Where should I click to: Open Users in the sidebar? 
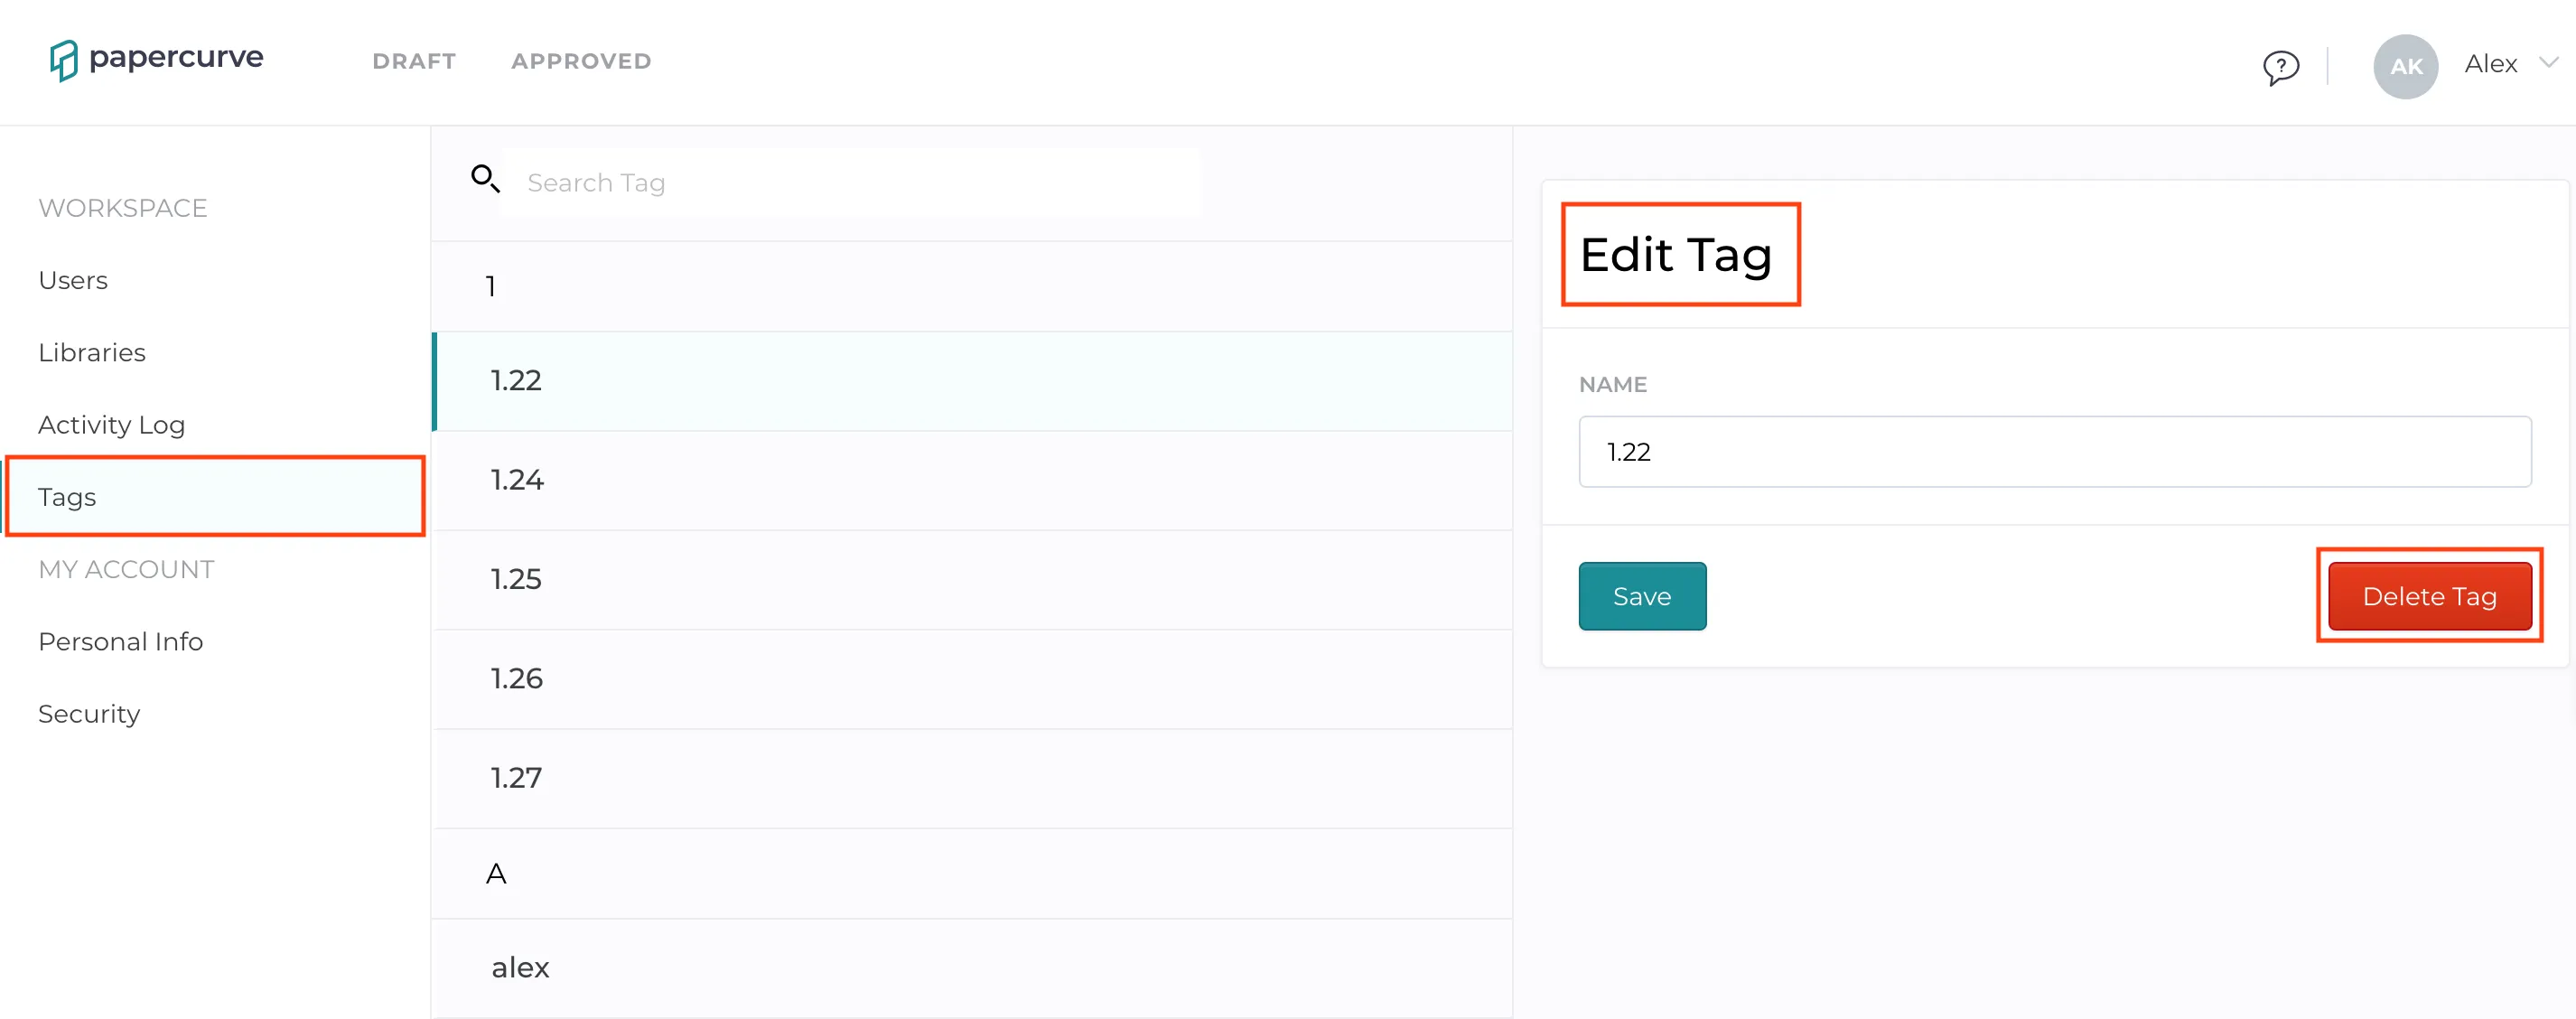pos(73,280)
